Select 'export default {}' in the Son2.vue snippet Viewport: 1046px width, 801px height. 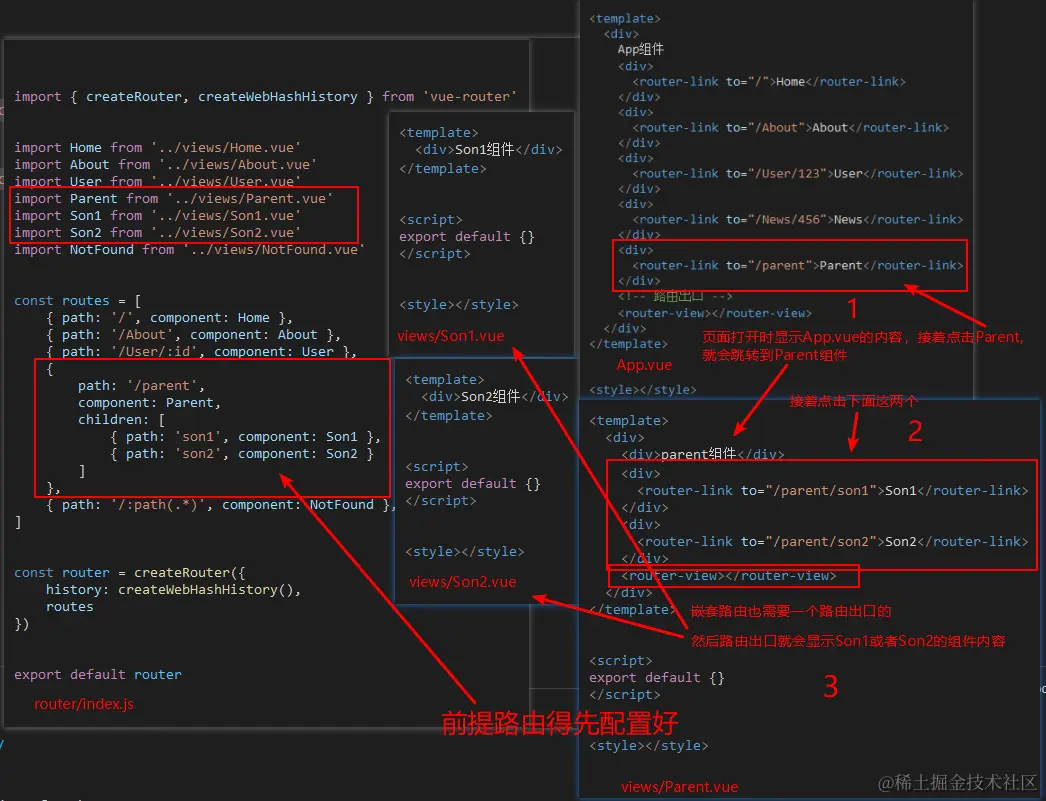coord(473,484)
